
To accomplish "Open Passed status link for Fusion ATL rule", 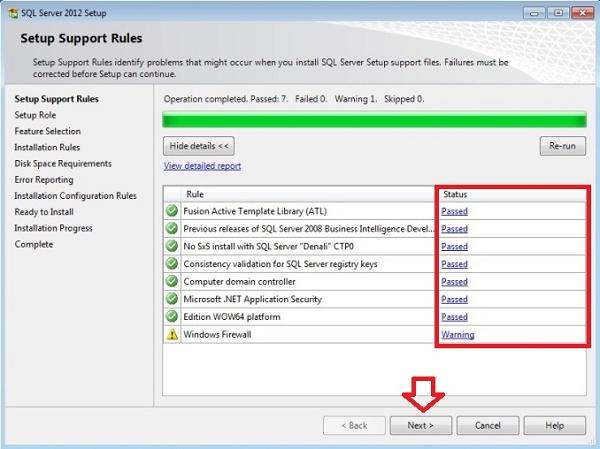I will coord(454,211).
